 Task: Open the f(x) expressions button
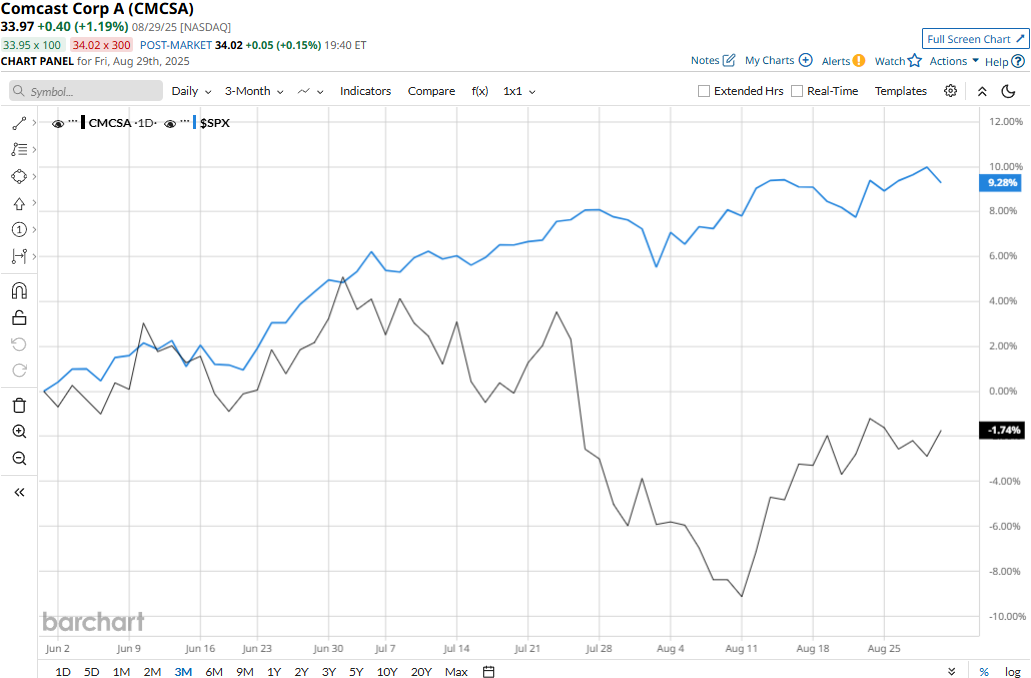pos(480,91)
